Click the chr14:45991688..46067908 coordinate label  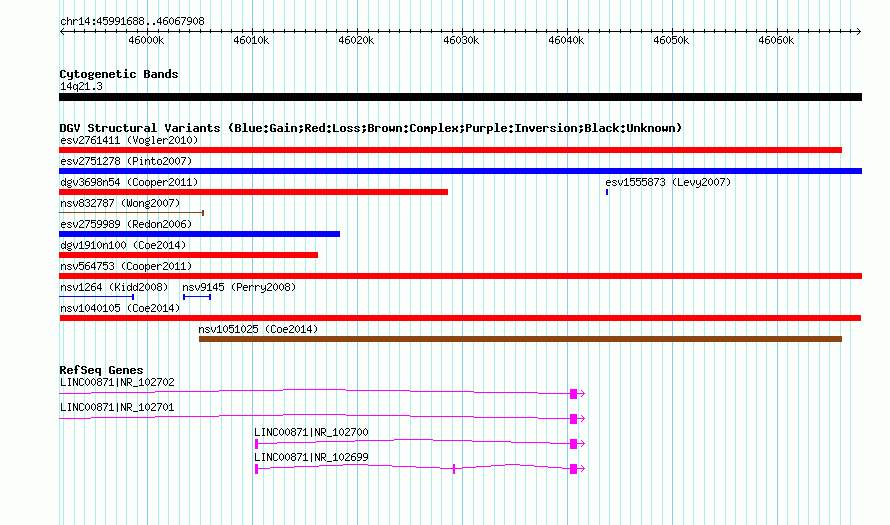(x=132, y=21)
